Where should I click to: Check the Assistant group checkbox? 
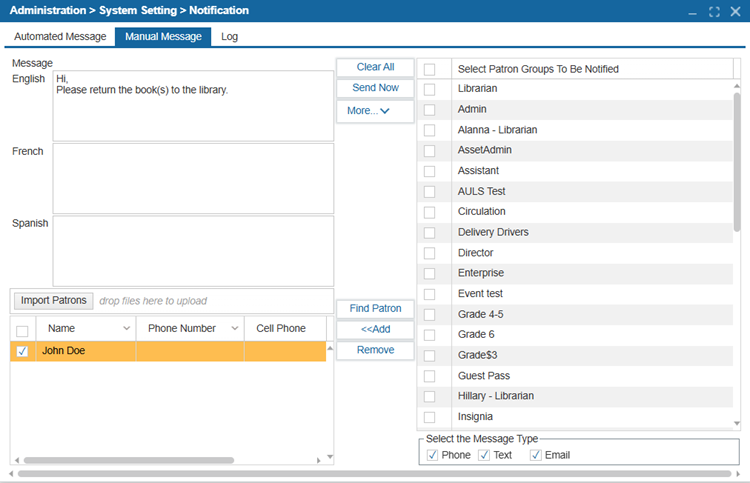tap(430, 171)
